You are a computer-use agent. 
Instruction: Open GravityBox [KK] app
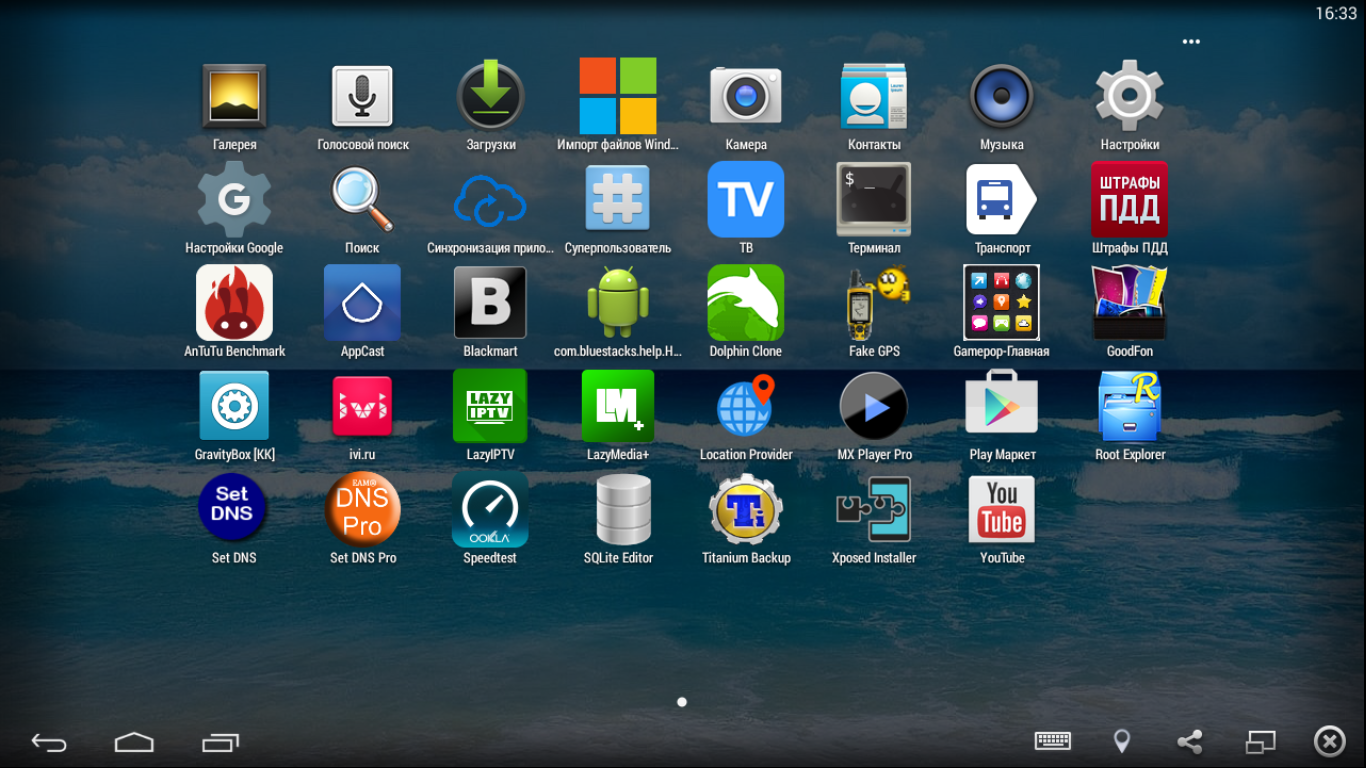click(x=234, y=405)
